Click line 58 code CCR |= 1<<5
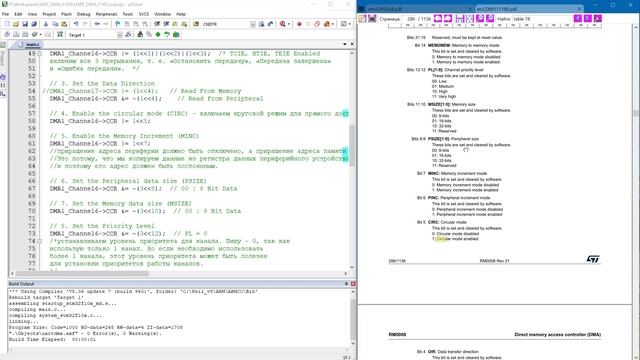The height and width of the screenshot is (360, 640). coord(100,121)
